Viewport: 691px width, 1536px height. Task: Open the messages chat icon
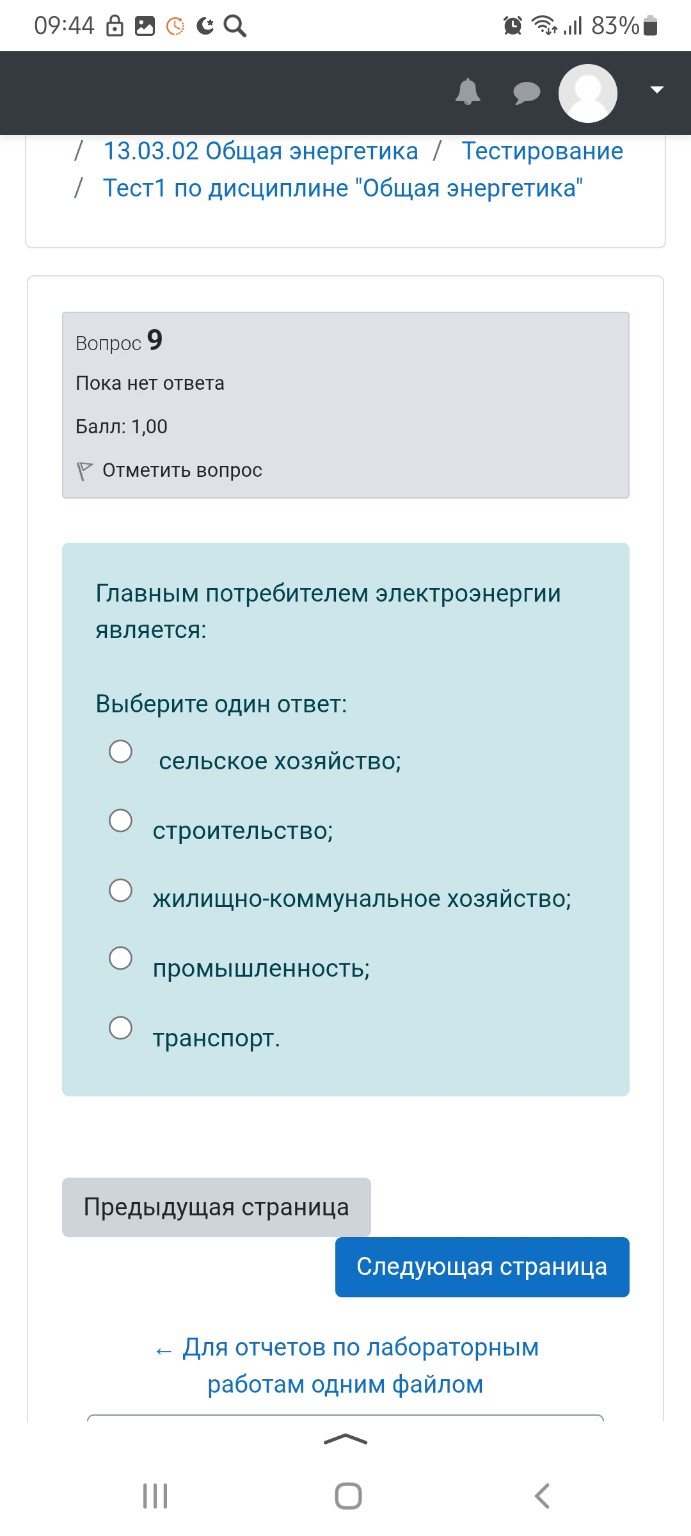pyautogui.click(x=525, y=93)
